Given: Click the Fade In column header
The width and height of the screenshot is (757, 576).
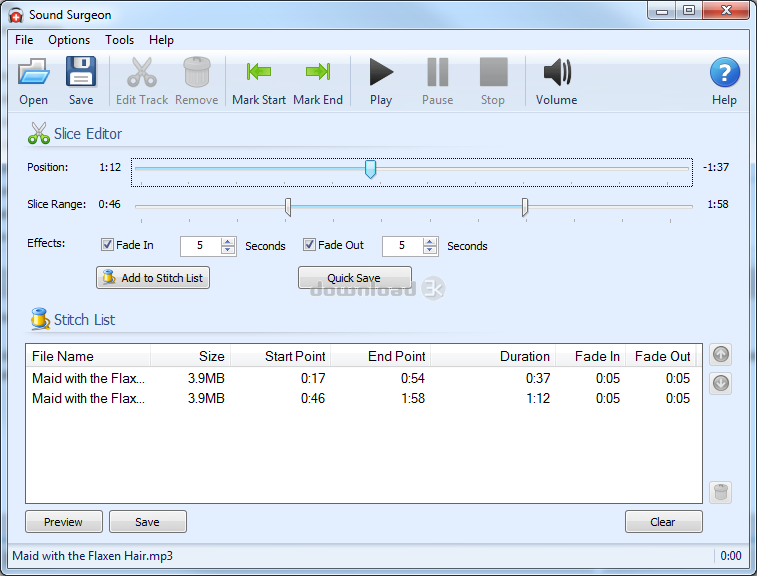Looking at the screenshot, I should (x=590, y=356).
